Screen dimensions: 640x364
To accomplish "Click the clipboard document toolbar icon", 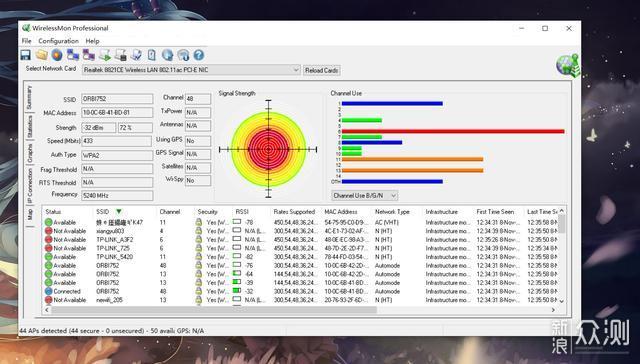I will tap(151, 55).
